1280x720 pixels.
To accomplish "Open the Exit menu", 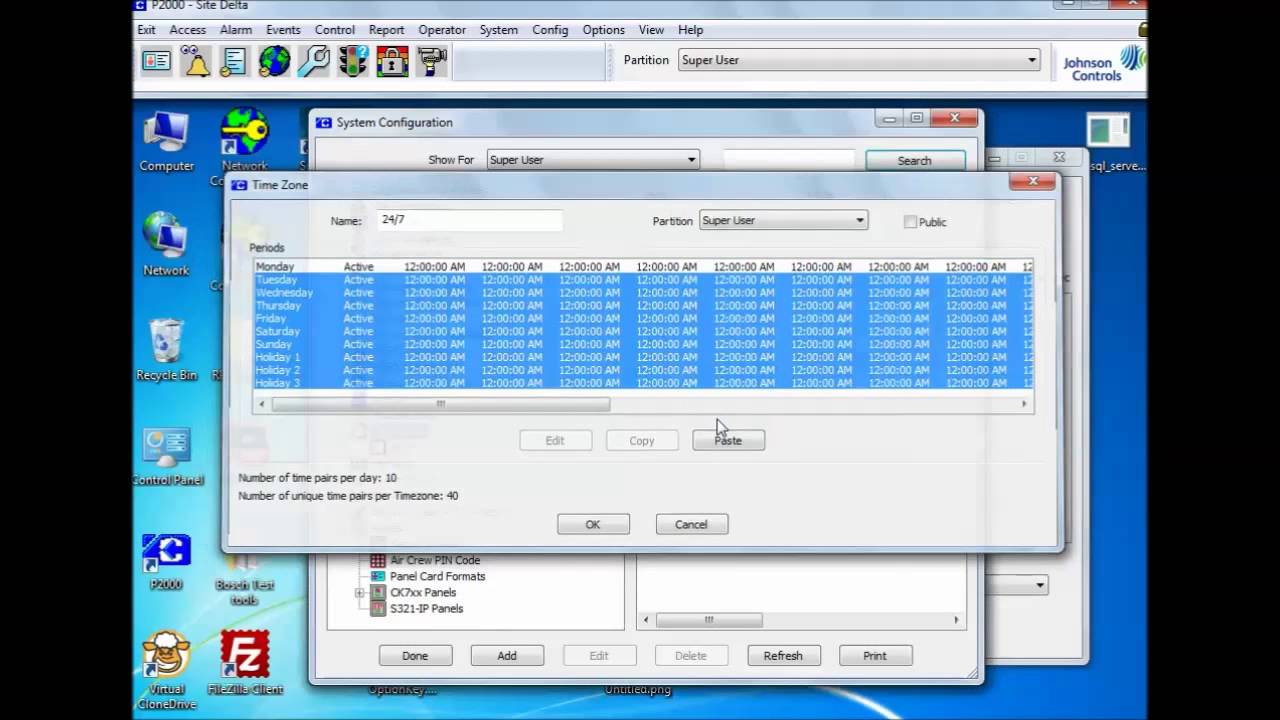I will point(147,30).
